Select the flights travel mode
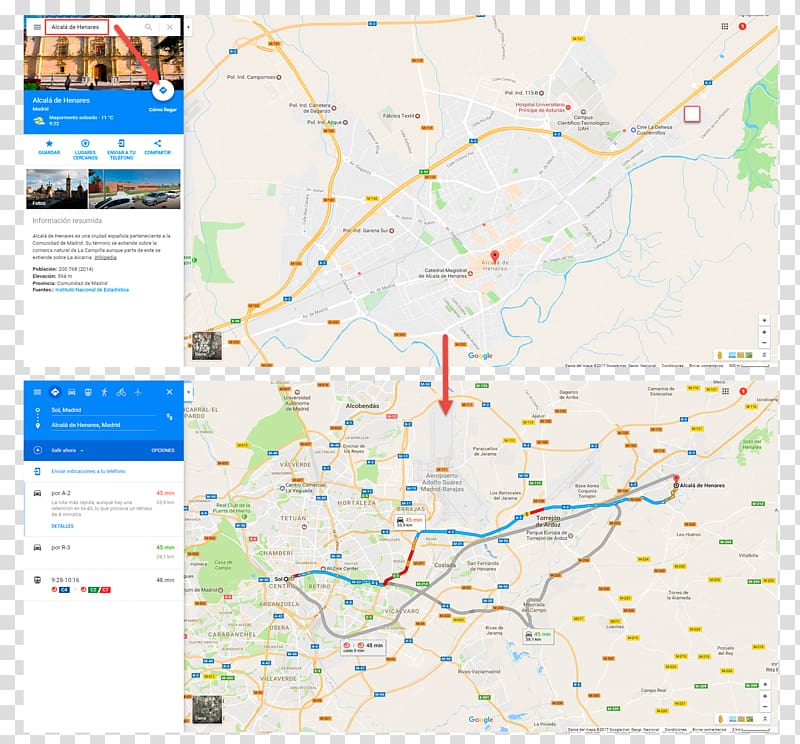 point(138,392)
